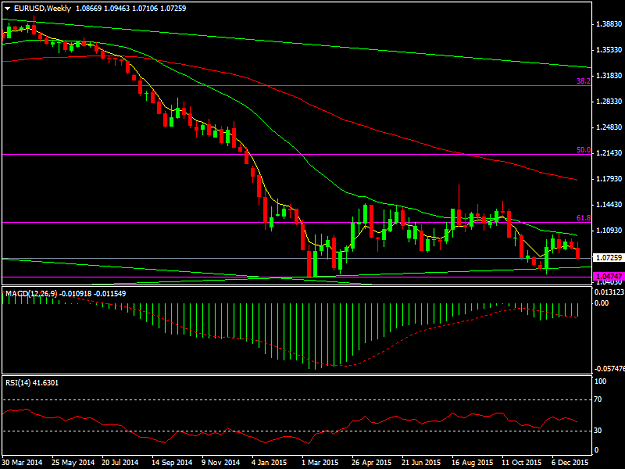Click the 1.35330 price scale value

point(609,50)
